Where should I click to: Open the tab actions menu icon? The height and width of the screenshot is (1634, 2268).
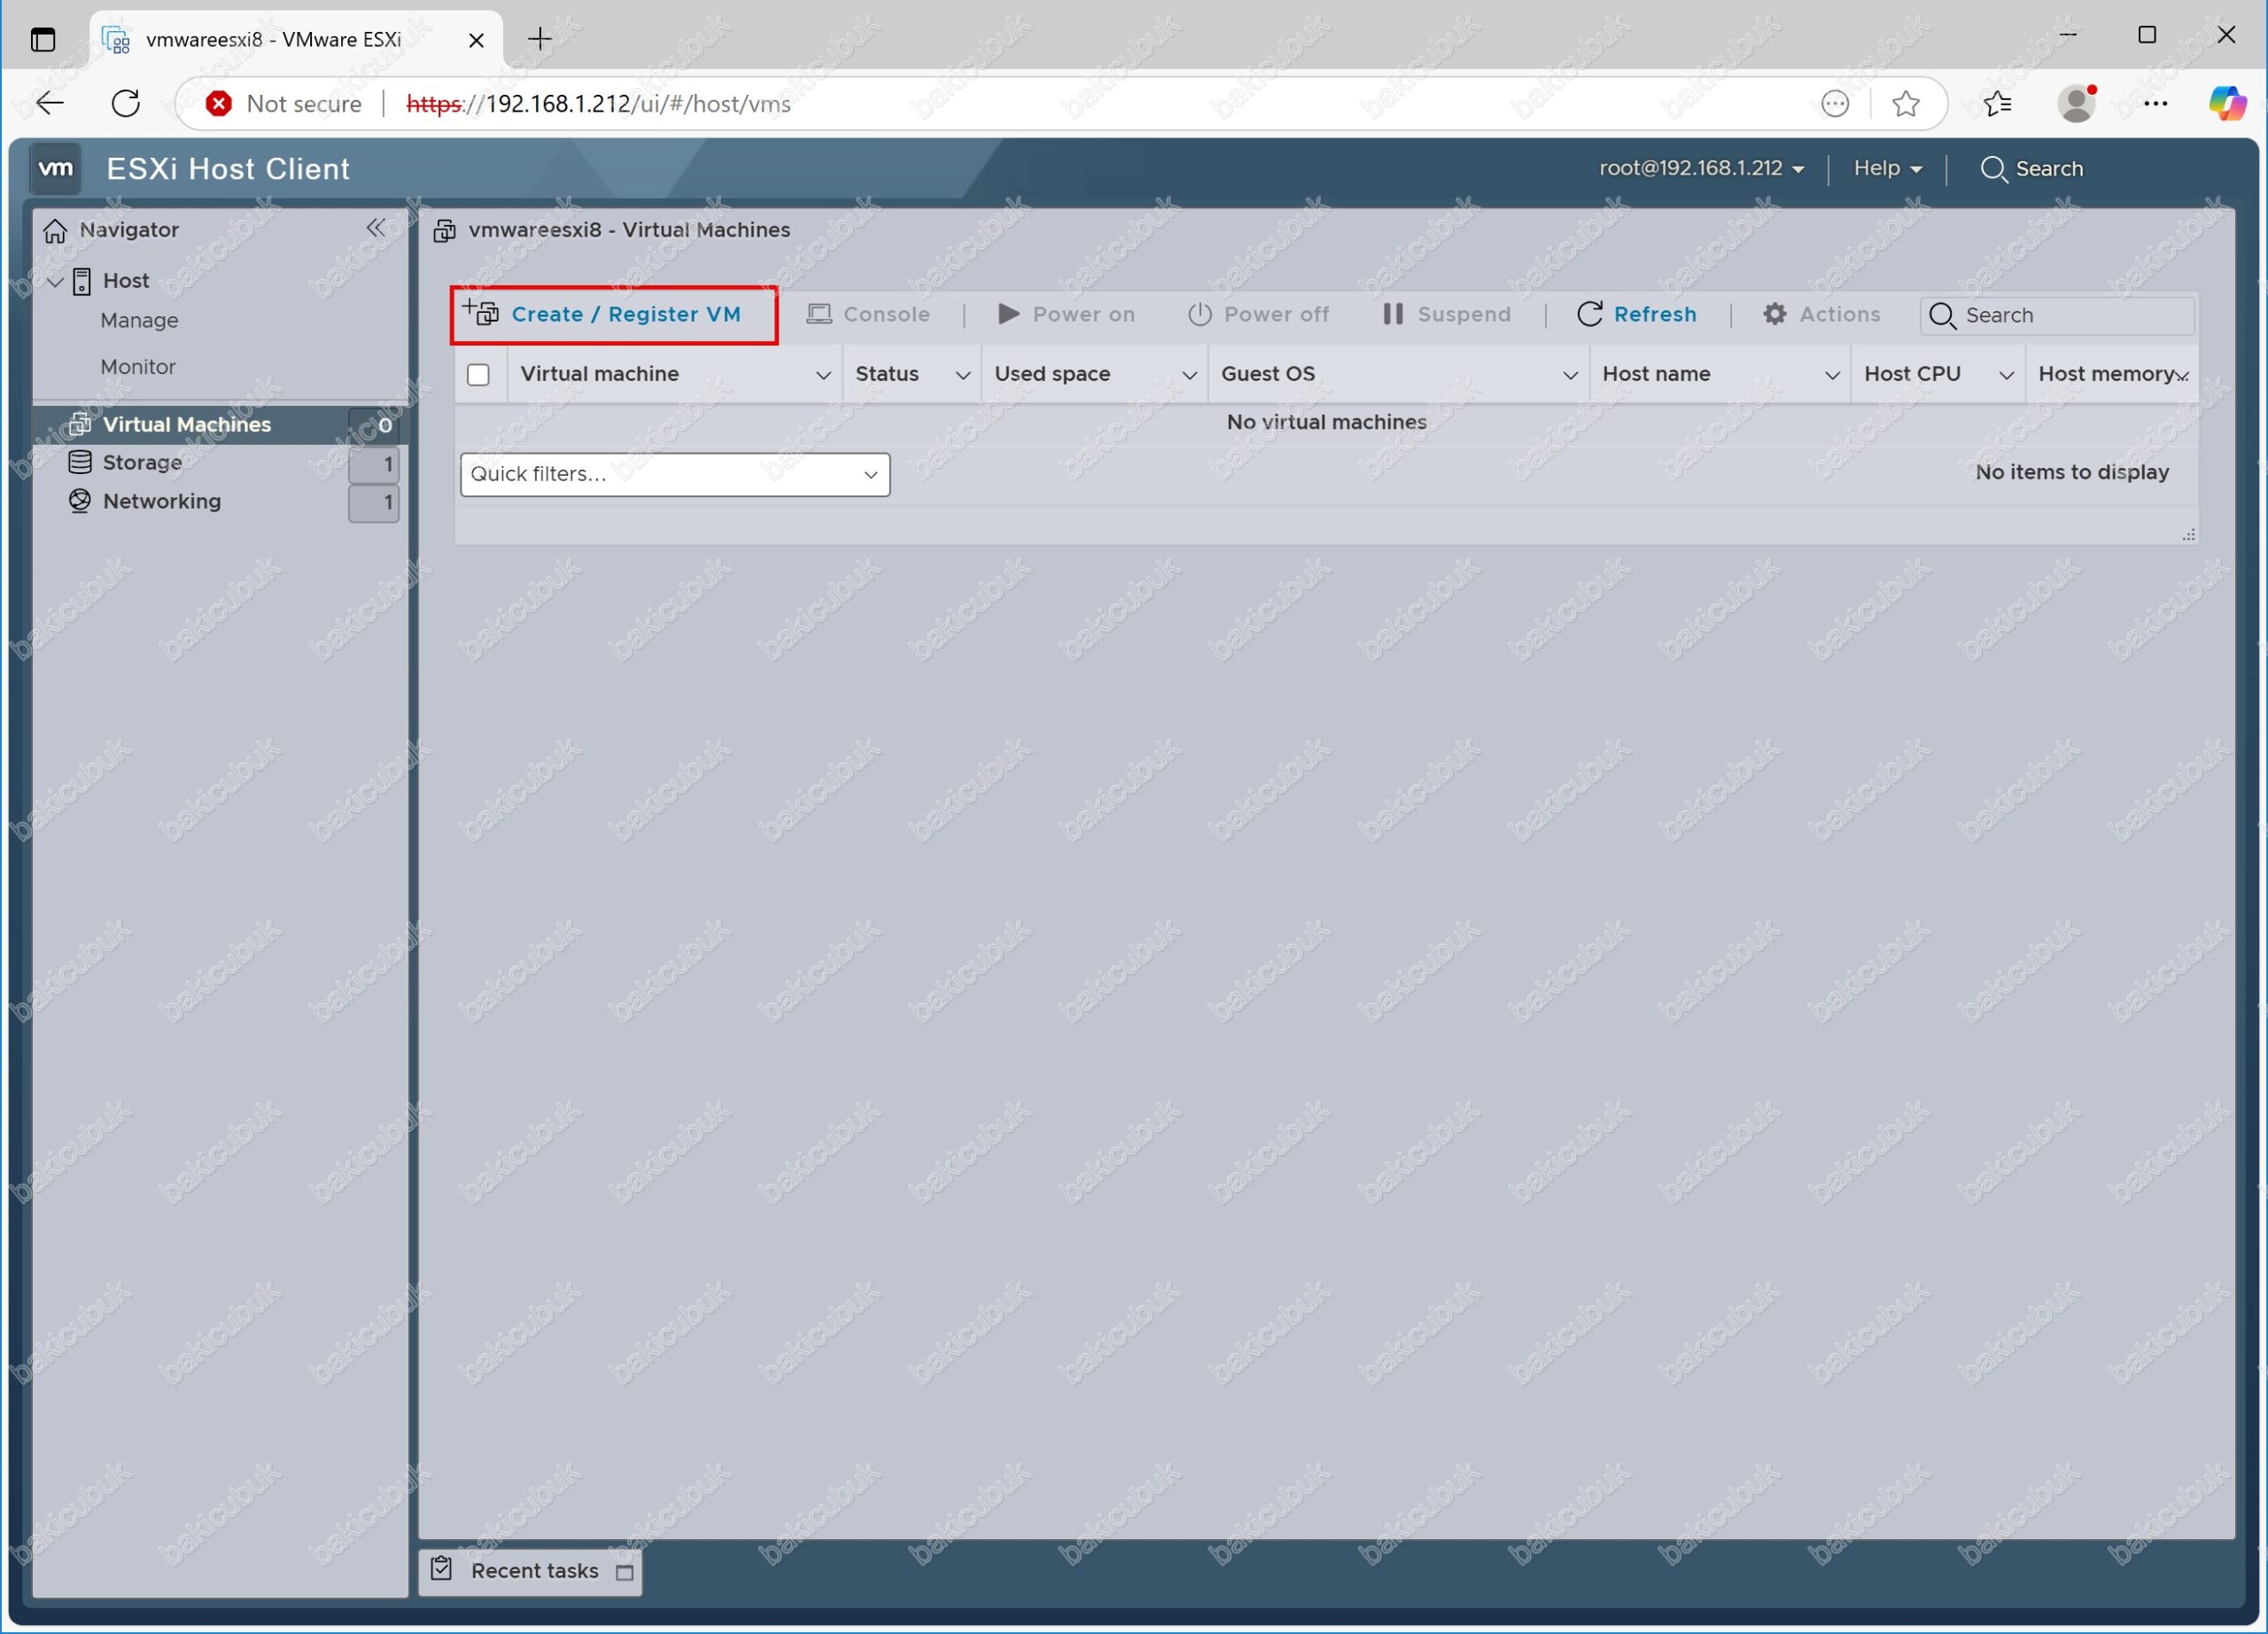click(43, 40)
